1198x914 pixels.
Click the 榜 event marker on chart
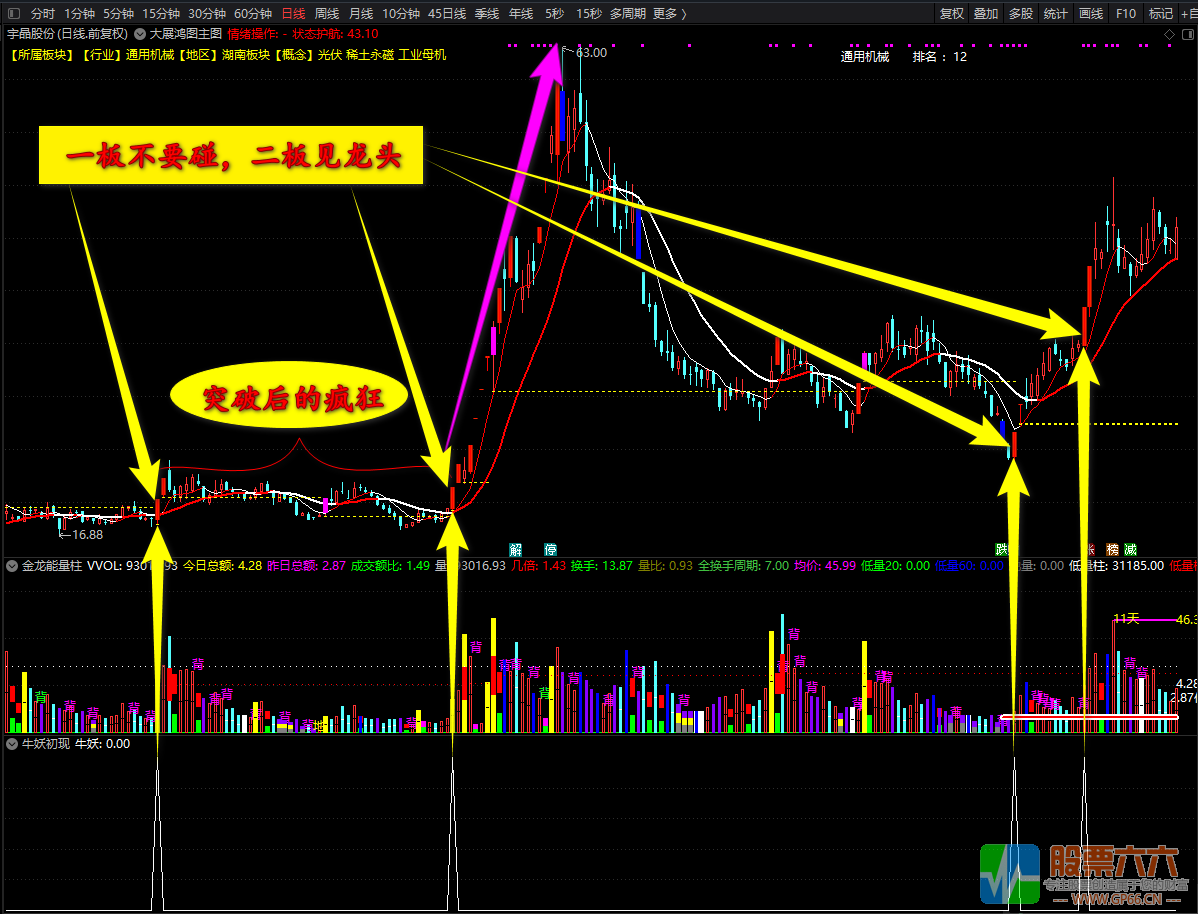click(1112, 549)
